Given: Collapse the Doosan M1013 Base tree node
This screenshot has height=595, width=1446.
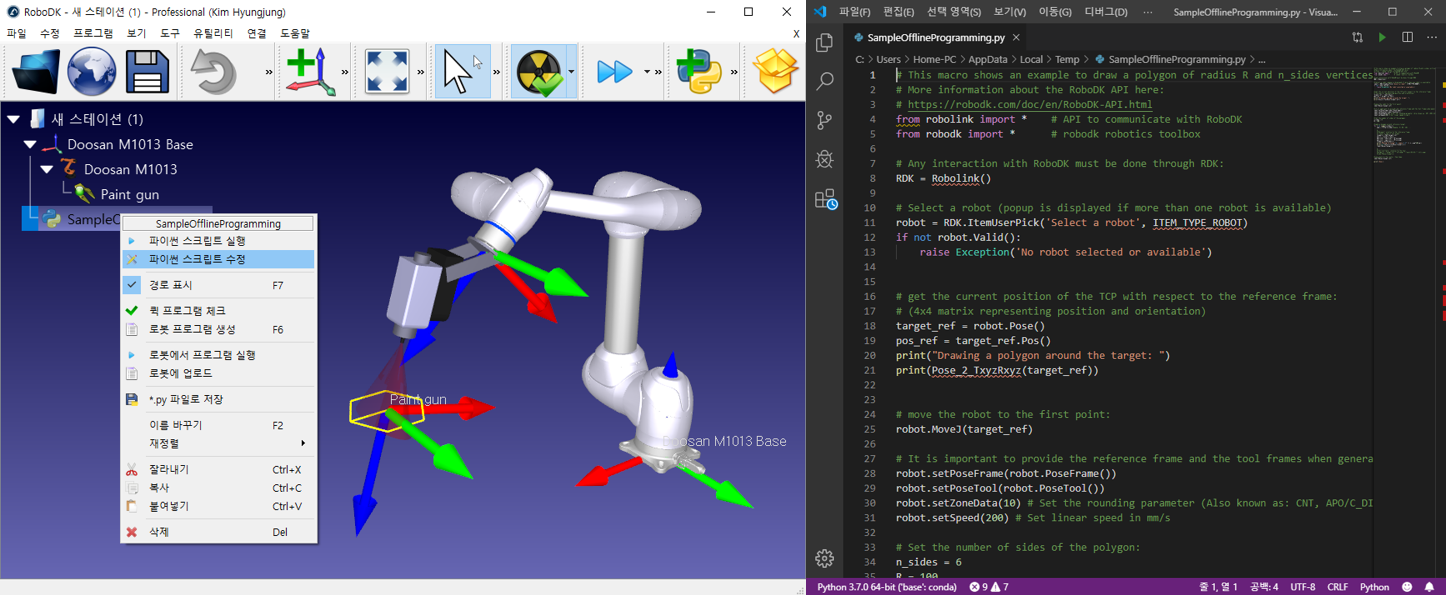Looking at the screenshot, I should coord(30,145).
